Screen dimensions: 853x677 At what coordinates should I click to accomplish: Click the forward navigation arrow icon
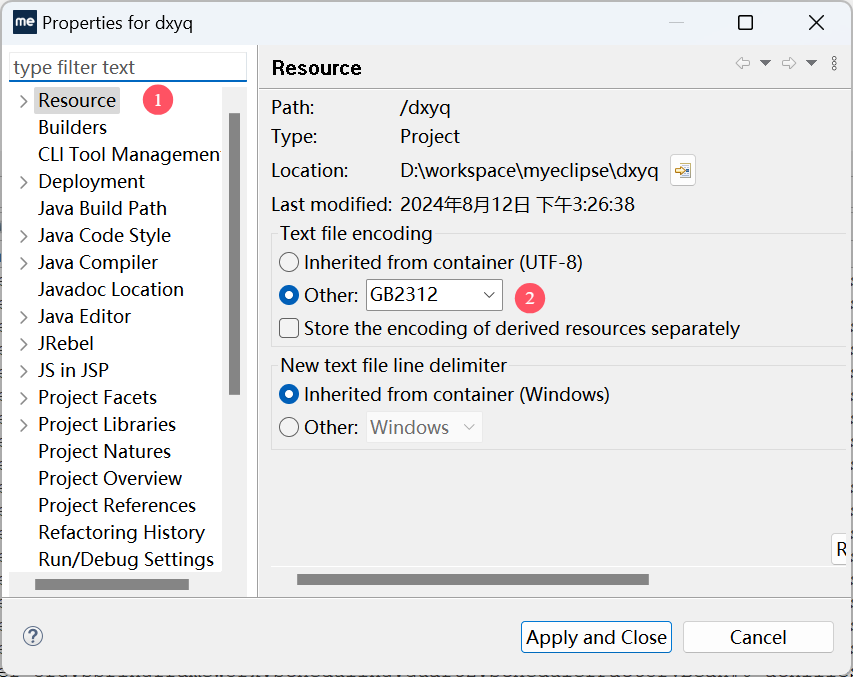(x=789, y=63)
